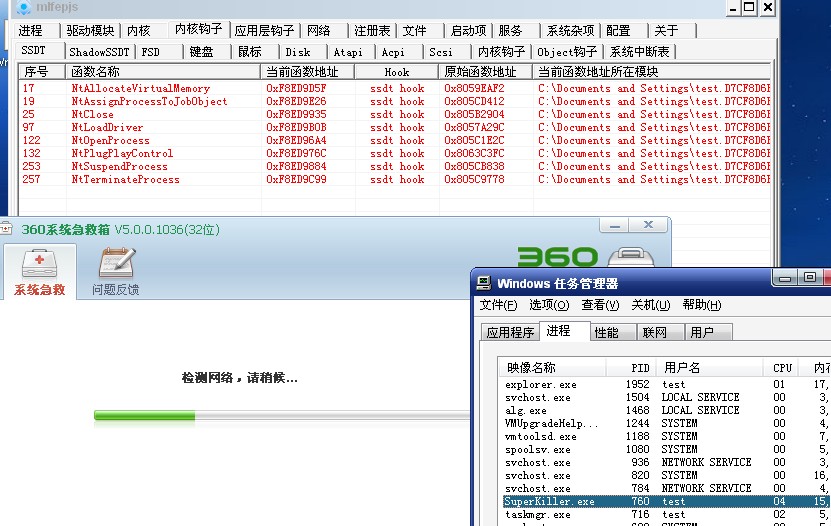Click the mlfepjs app icon in the title bar
831x526 pixels.
[x=23, y=7]
